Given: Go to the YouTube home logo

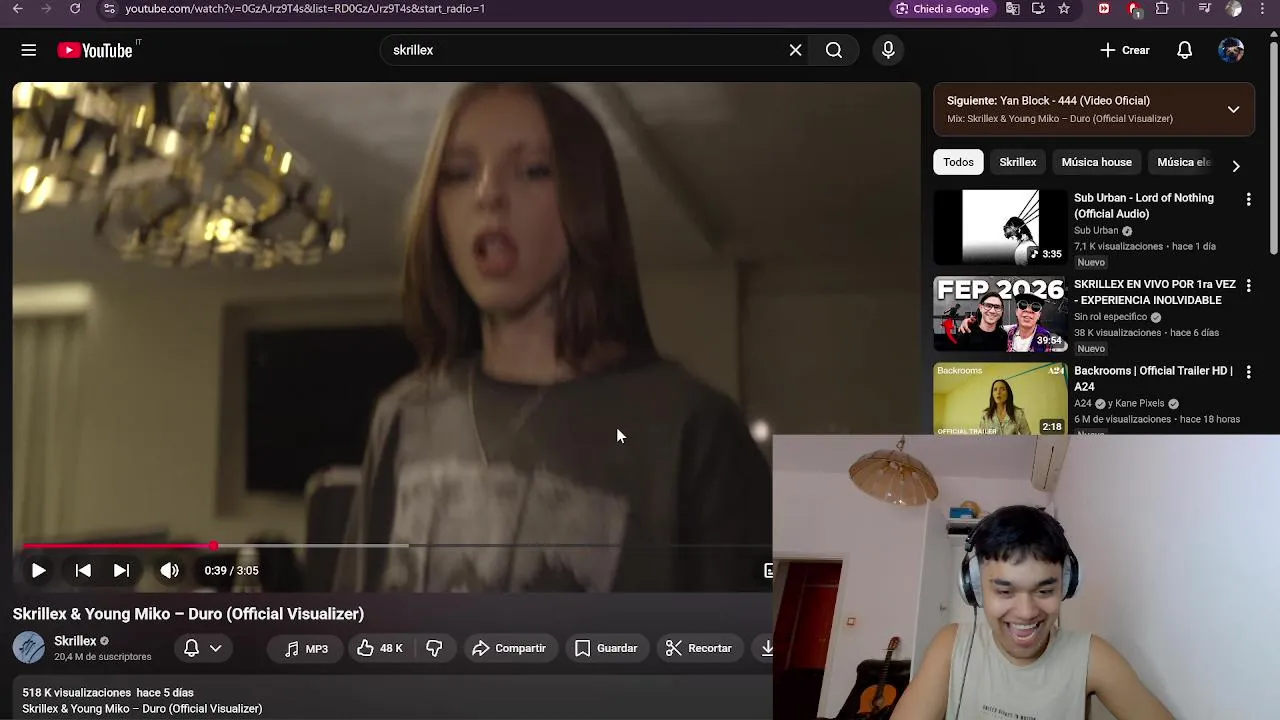Looking at the screenshot, I should coord(95,50).
